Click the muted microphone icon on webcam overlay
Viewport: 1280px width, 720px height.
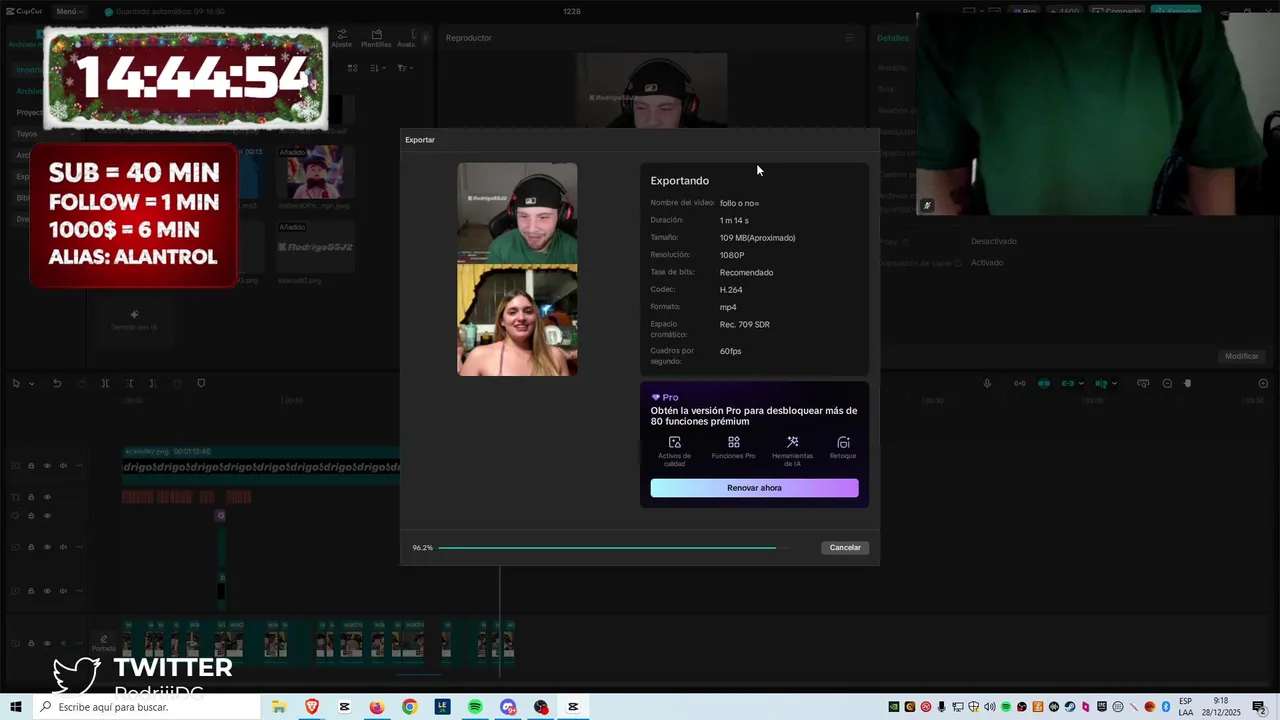click(927, 206)
